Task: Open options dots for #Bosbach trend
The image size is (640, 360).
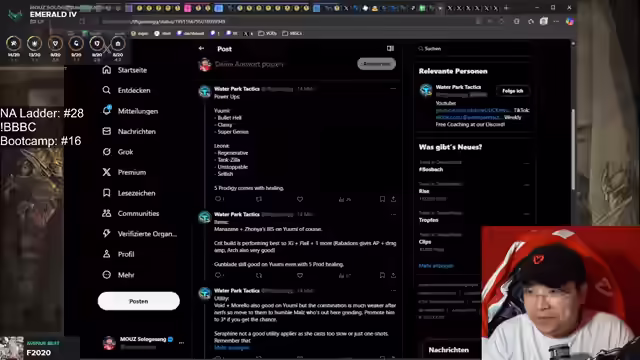Action: [526, 163]
